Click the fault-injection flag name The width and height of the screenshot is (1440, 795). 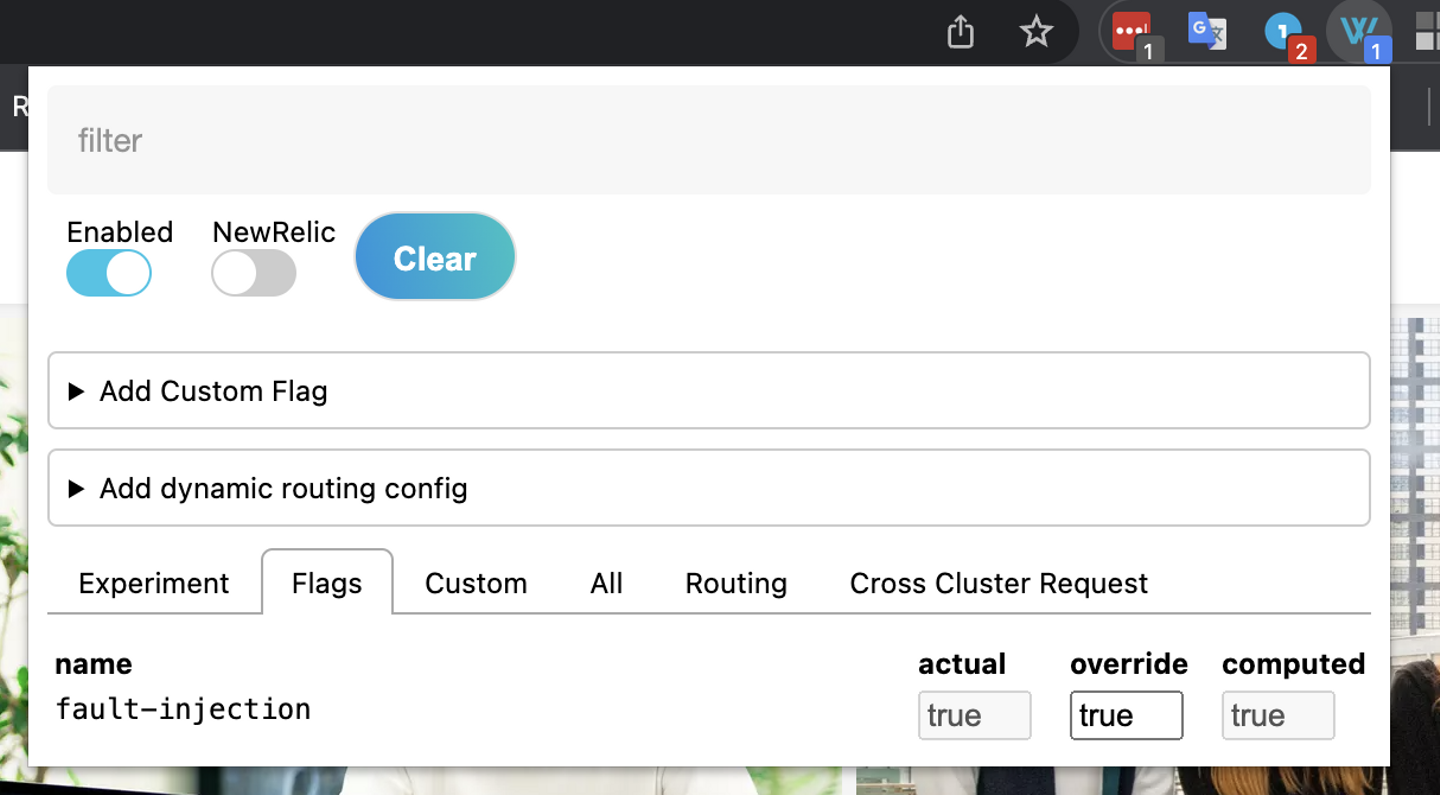(x=183, y=709)
